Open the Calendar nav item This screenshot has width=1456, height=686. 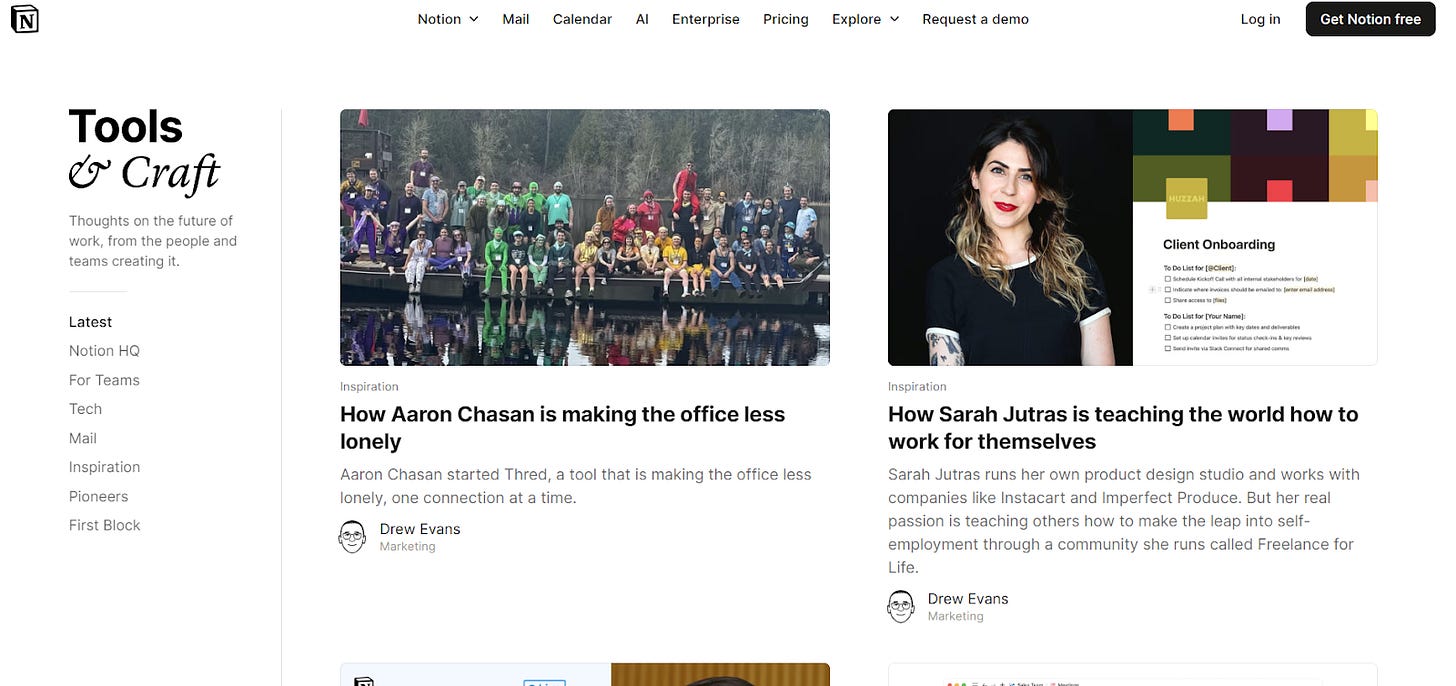[x=582, y=19]
